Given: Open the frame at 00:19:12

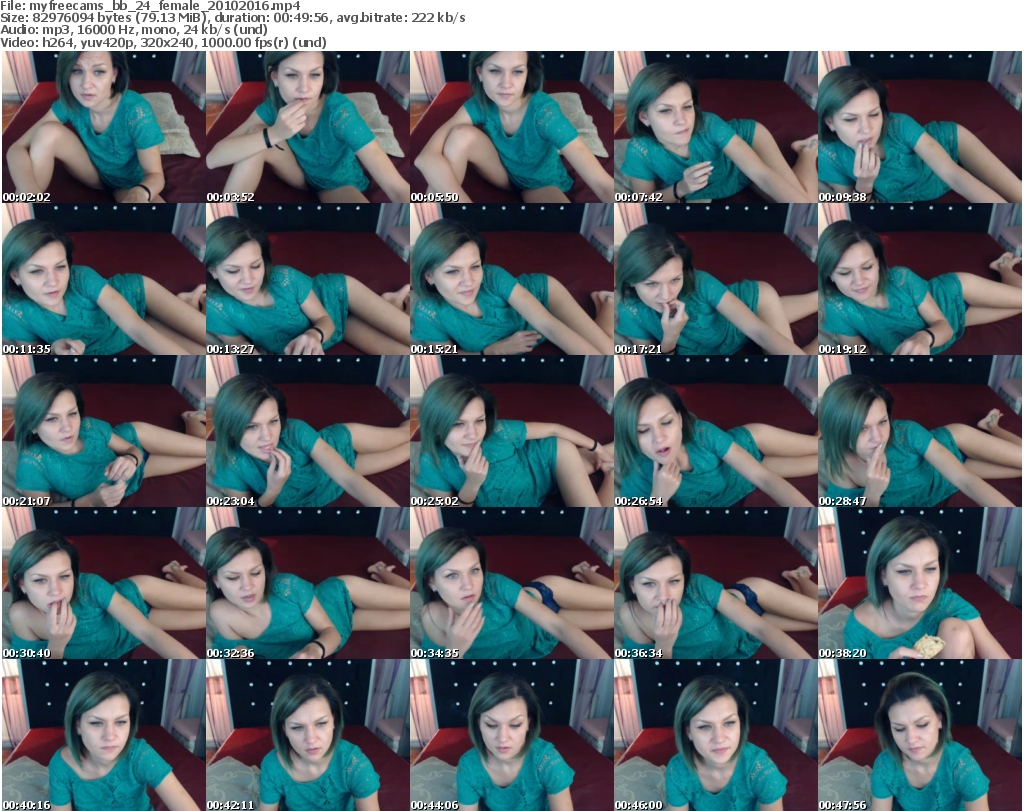Looking at the screenshot, I should click(x=920, y=279).
